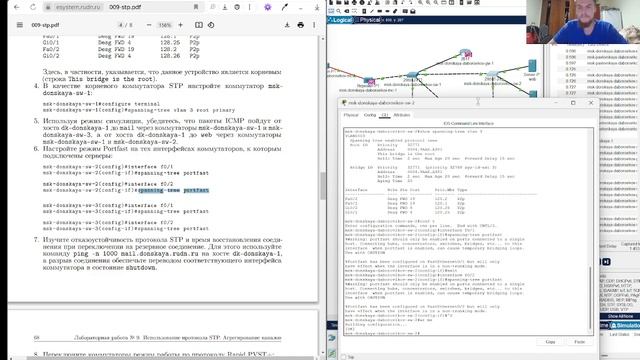Viewport: 640px width, 360px height.
Task: Select the web server device in topology
Action: pyautogui.click(x=532, y=66)
